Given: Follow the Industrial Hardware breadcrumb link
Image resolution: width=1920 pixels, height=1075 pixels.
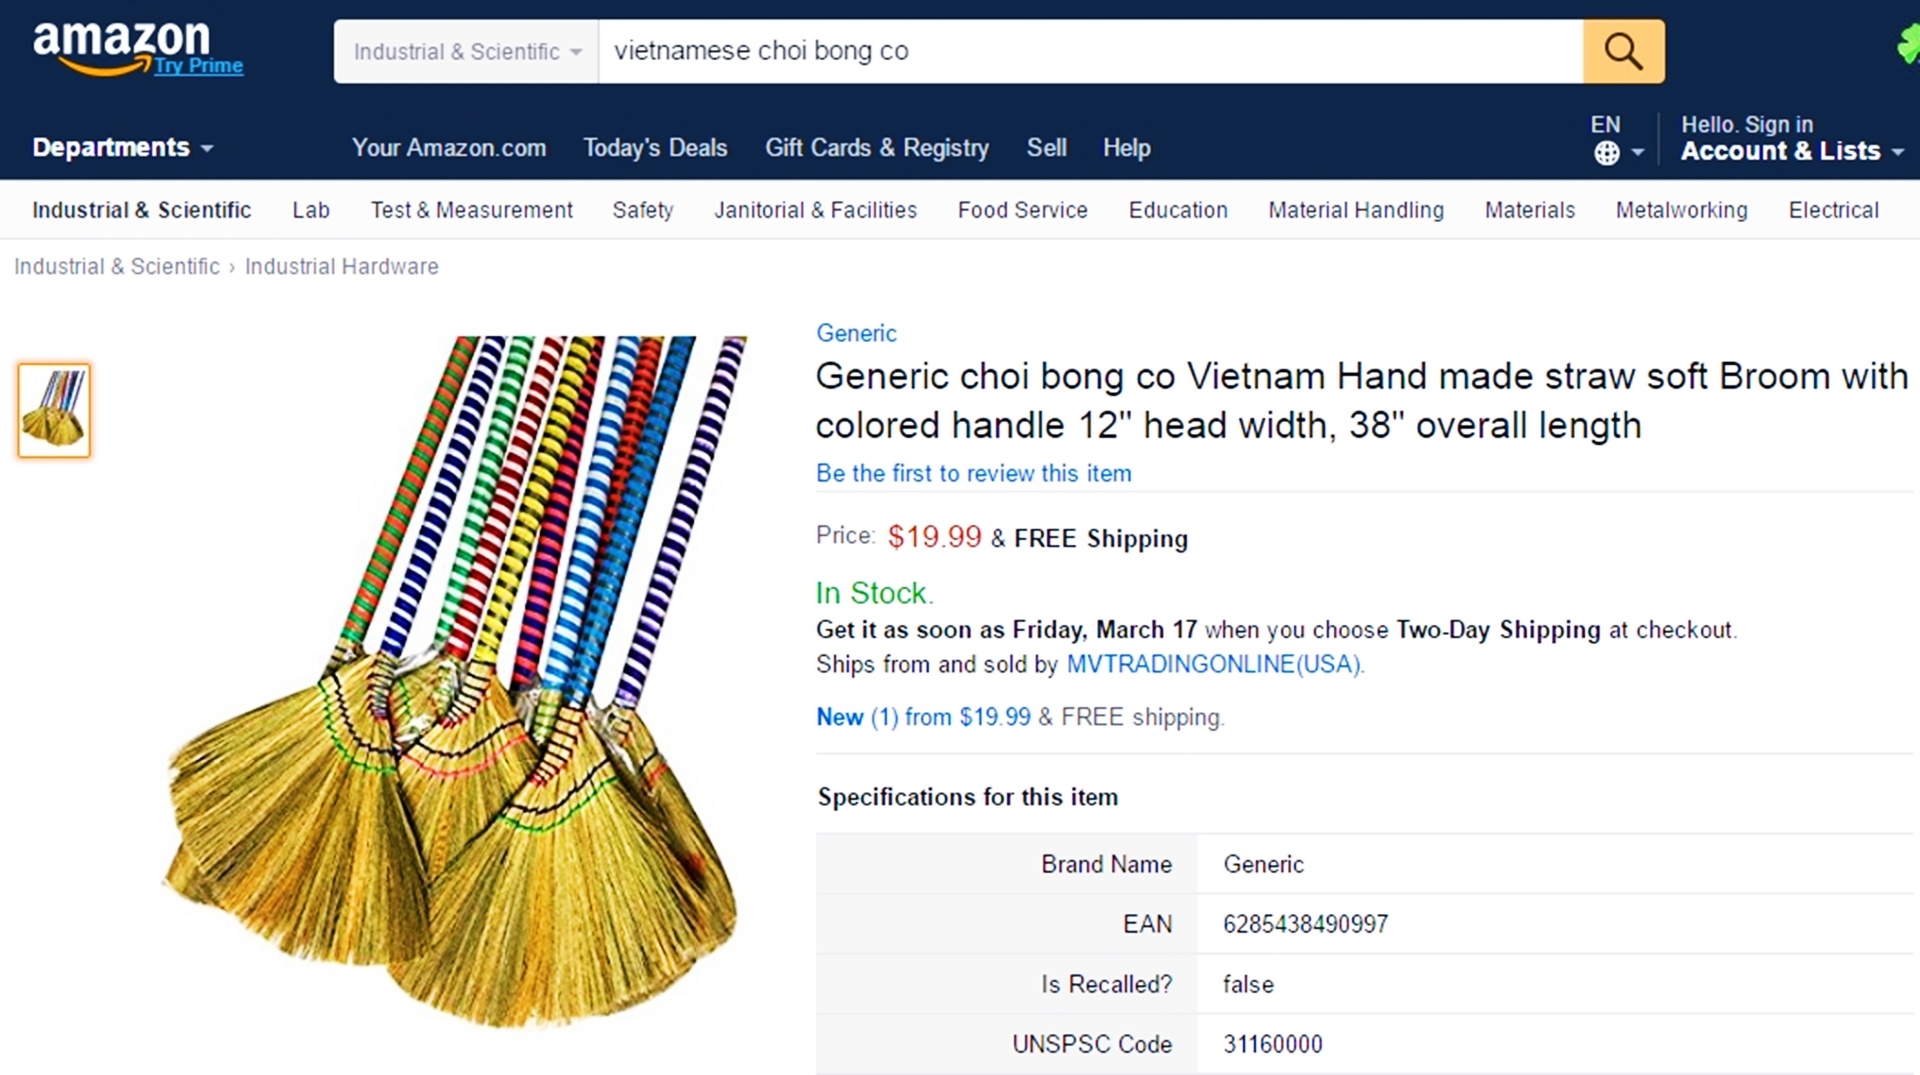Looking at the screenshot, I should [341, 266].
